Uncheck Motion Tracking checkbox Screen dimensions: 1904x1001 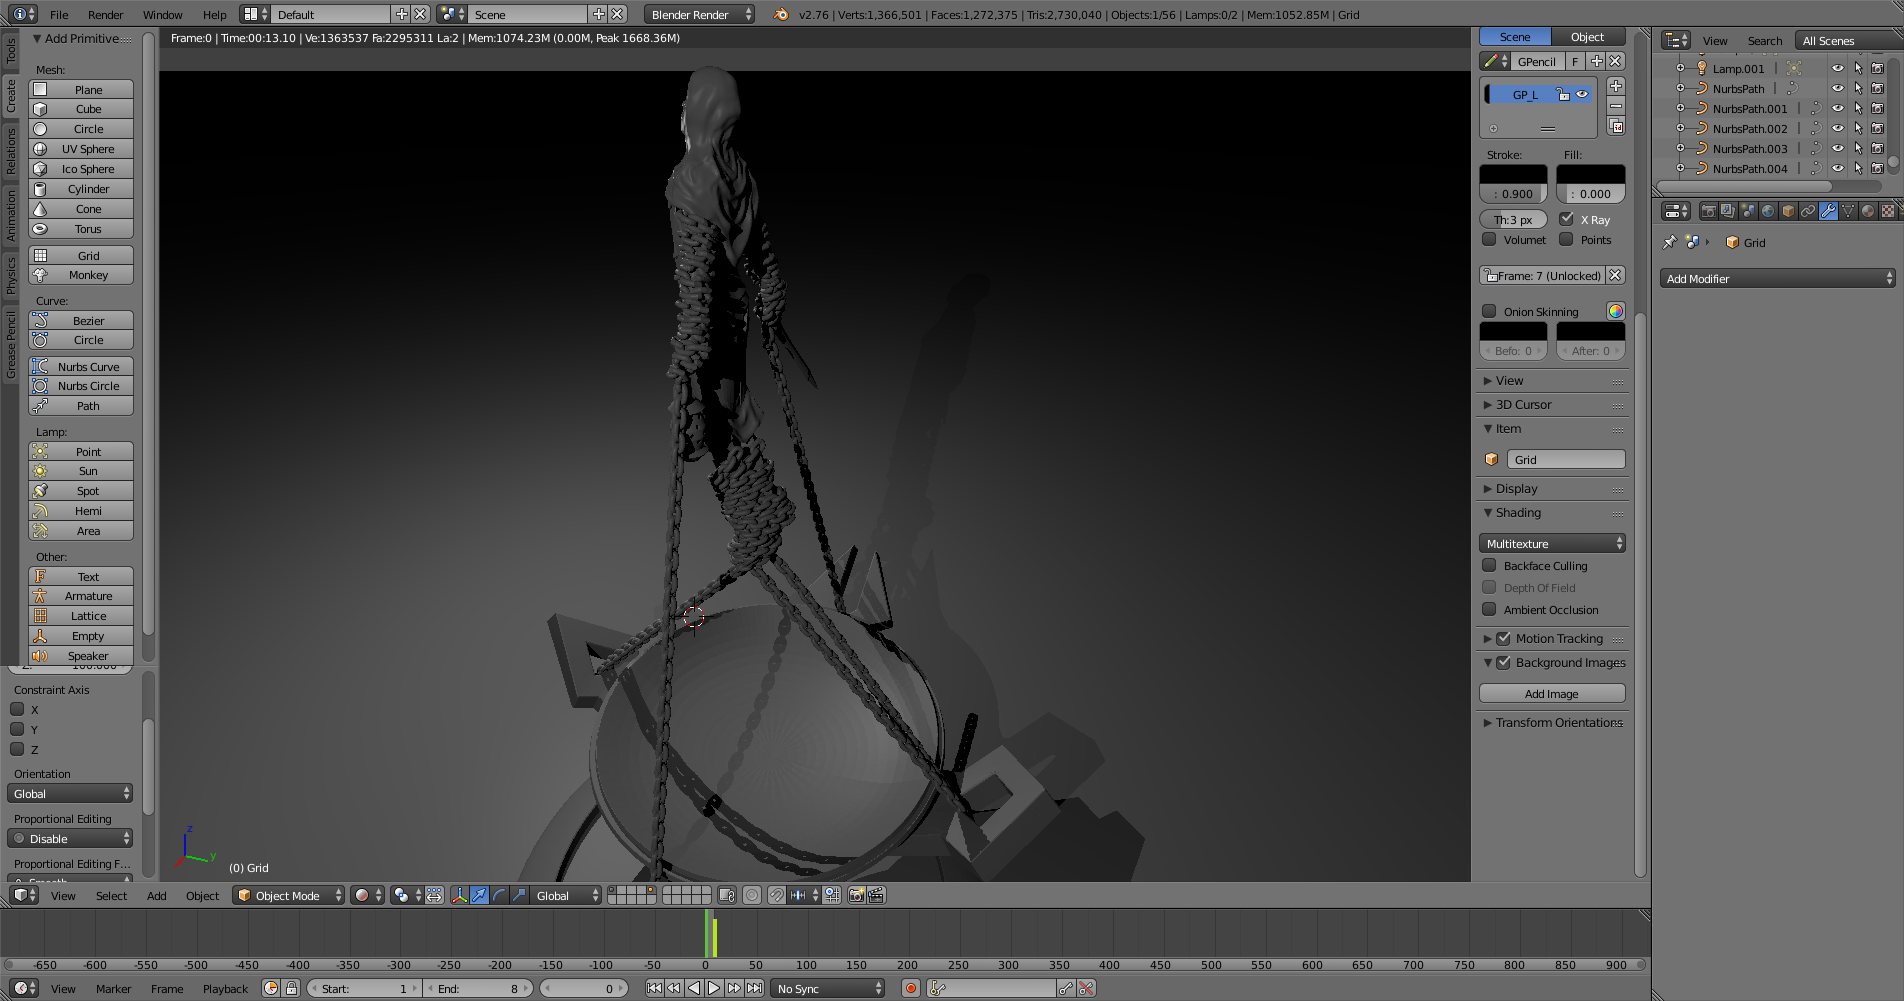coord(1503,638)
